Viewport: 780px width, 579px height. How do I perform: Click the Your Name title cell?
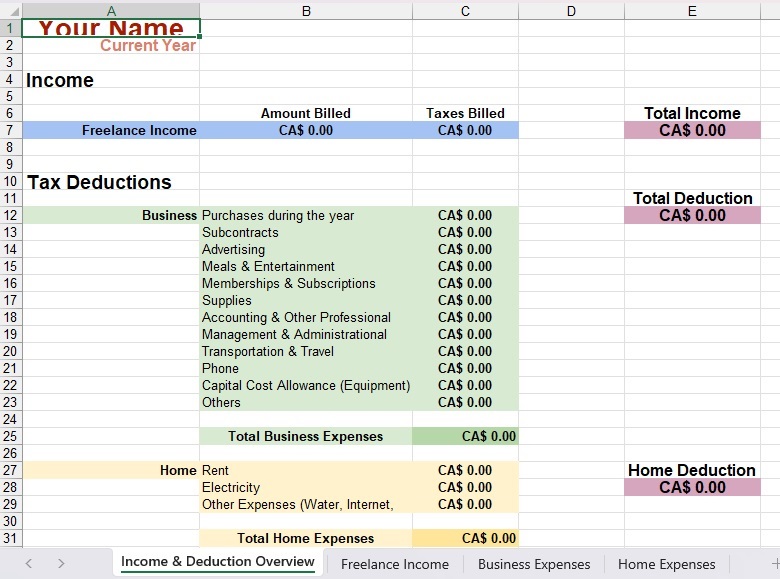(111, 28)
